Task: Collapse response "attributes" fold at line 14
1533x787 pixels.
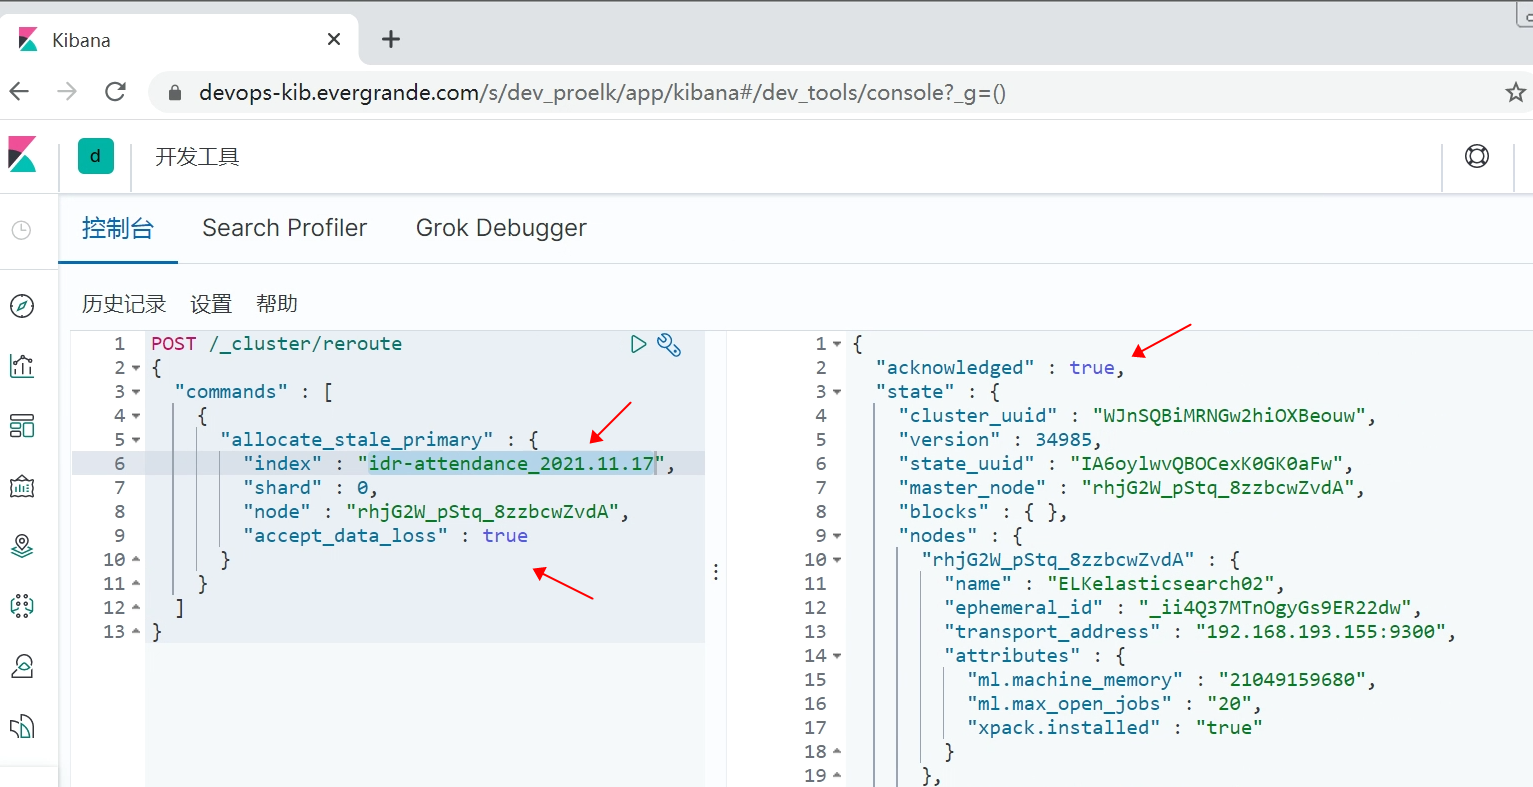Action: [837, 656]
